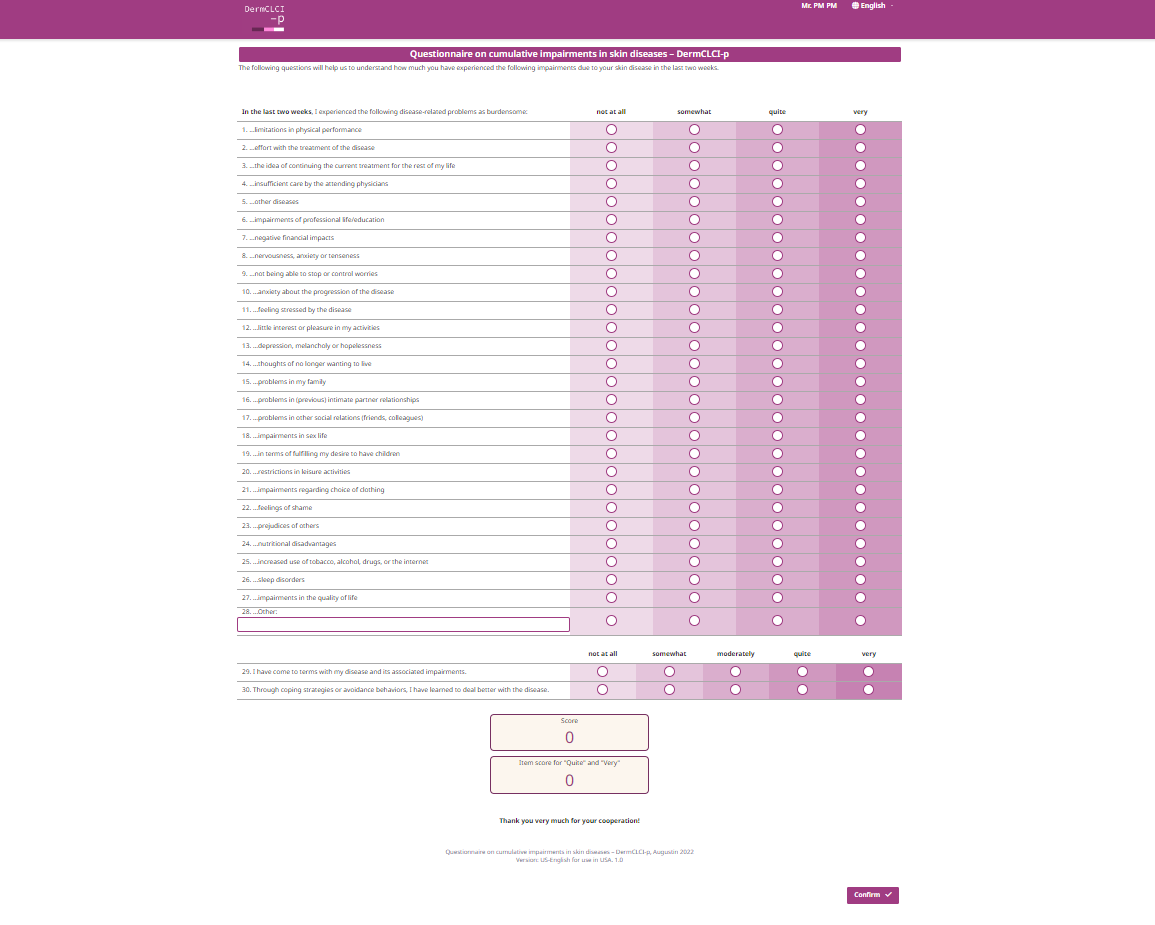Click the Confirm button

tap(872, 895)
